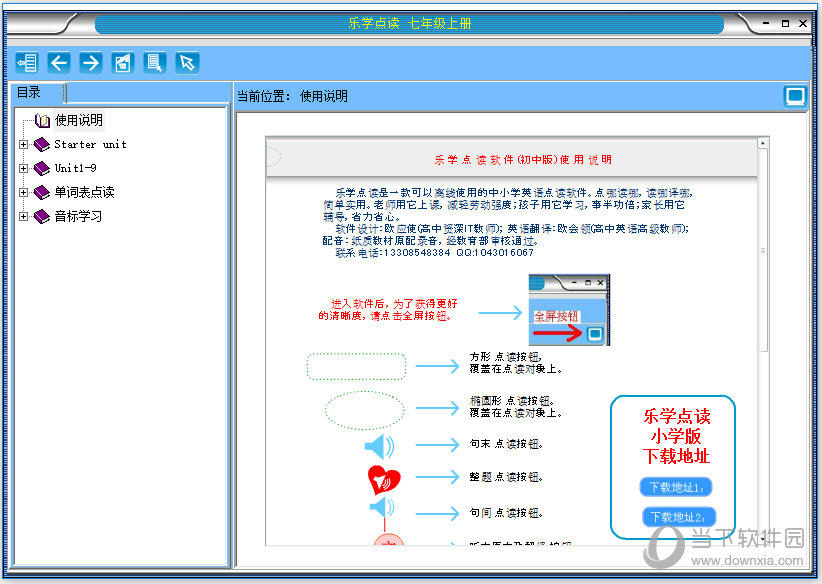Viewport: 822px width, 584px height.
Task: Click the 下载地址1 download button
Action: point(676,487)
